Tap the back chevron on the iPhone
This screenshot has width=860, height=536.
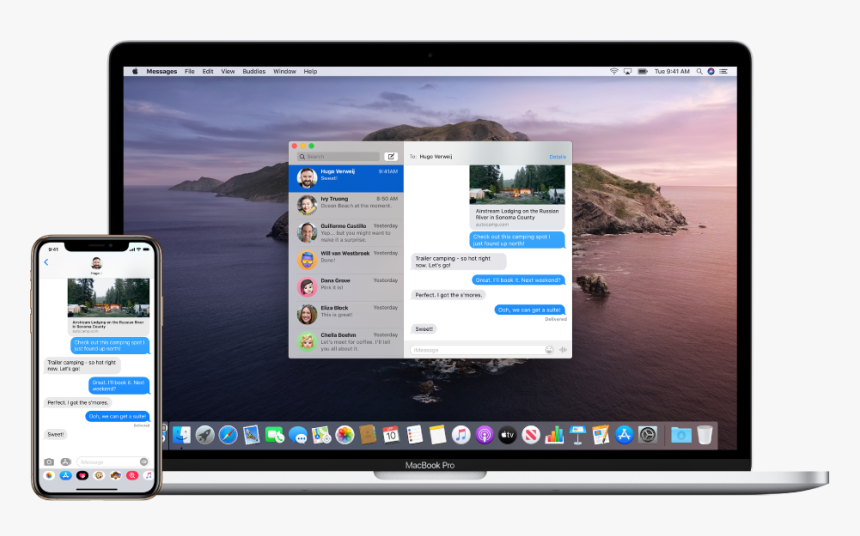pos(47,262)
